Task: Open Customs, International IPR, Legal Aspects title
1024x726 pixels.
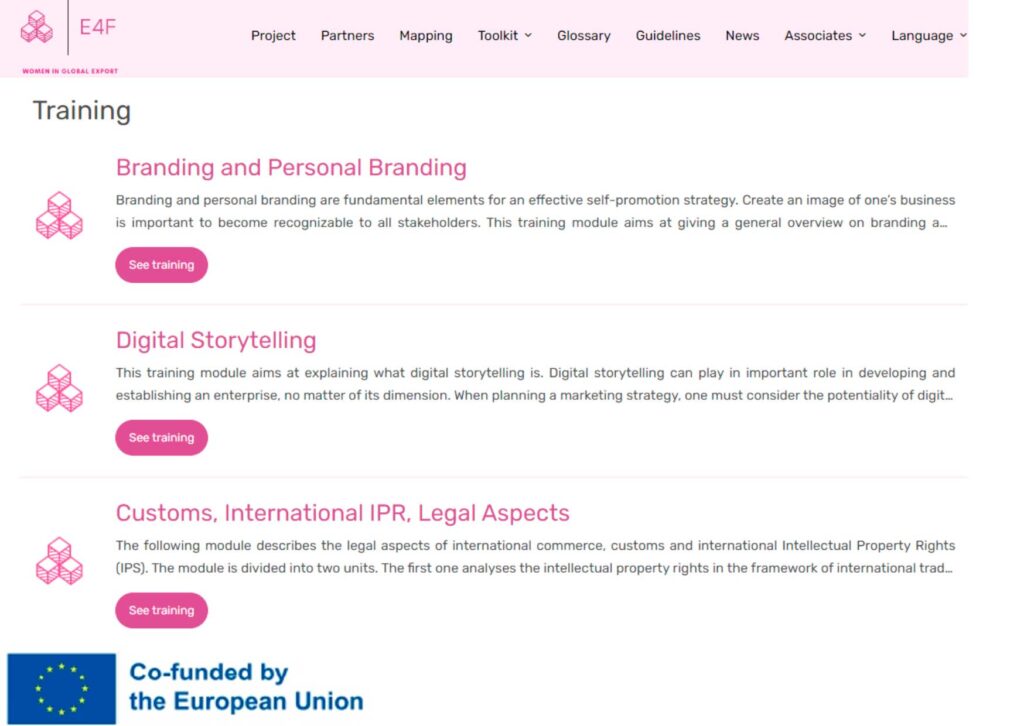Action: click(x=343, y=513)
